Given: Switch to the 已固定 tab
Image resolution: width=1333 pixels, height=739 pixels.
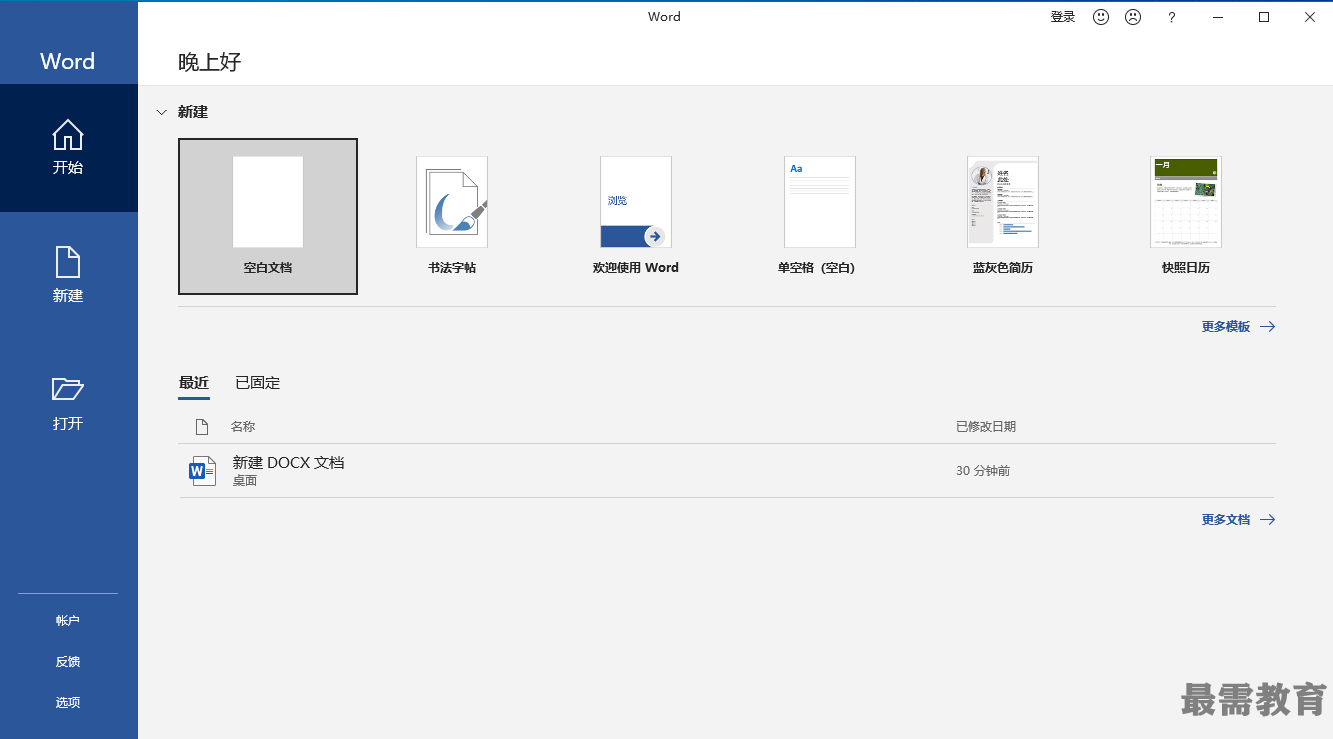Looking at the screenshot, I should 258,383.
